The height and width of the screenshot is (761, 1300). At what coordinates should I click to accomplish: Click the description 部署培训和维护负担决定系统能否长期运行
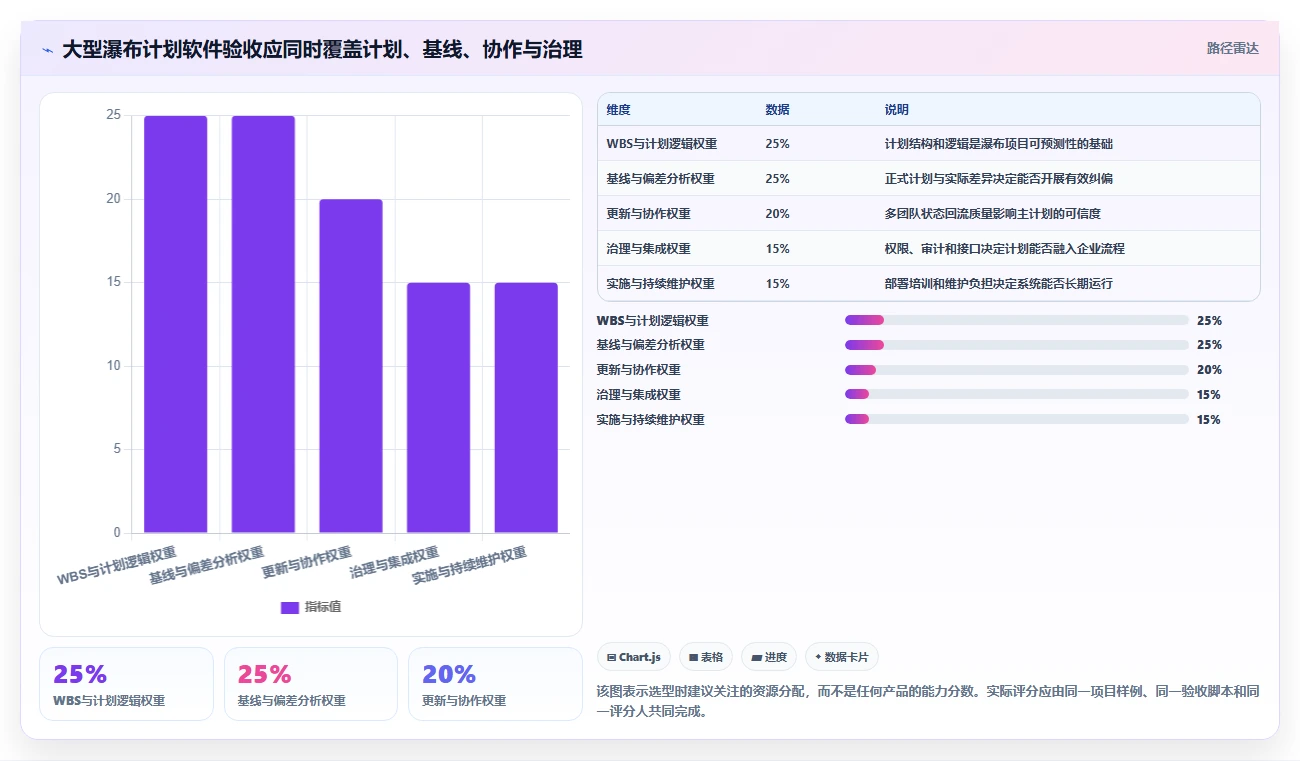(999, 284)
